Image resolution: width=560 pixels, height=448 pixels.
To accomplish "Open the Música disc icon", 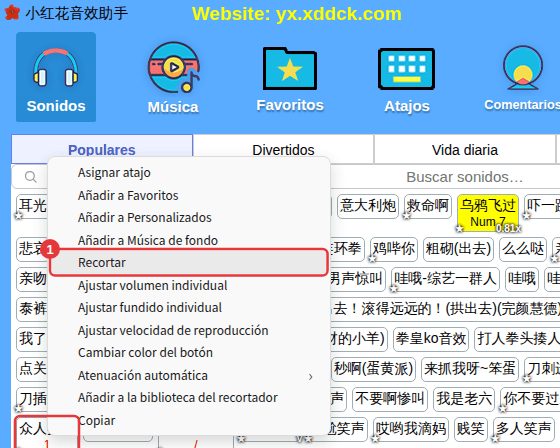I will click(x=174, y=68).
